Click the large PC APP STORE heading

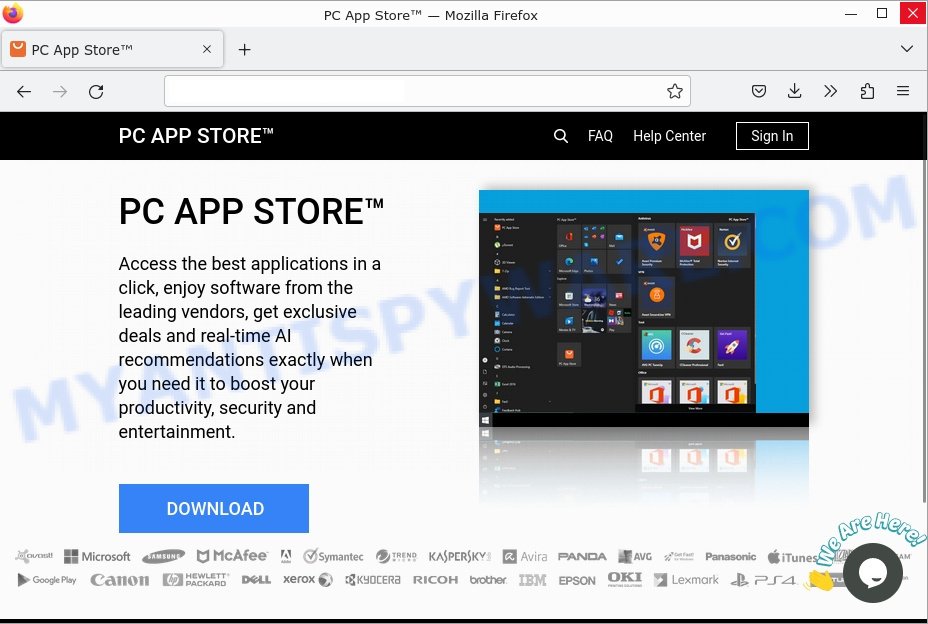(x=252, y=211)
